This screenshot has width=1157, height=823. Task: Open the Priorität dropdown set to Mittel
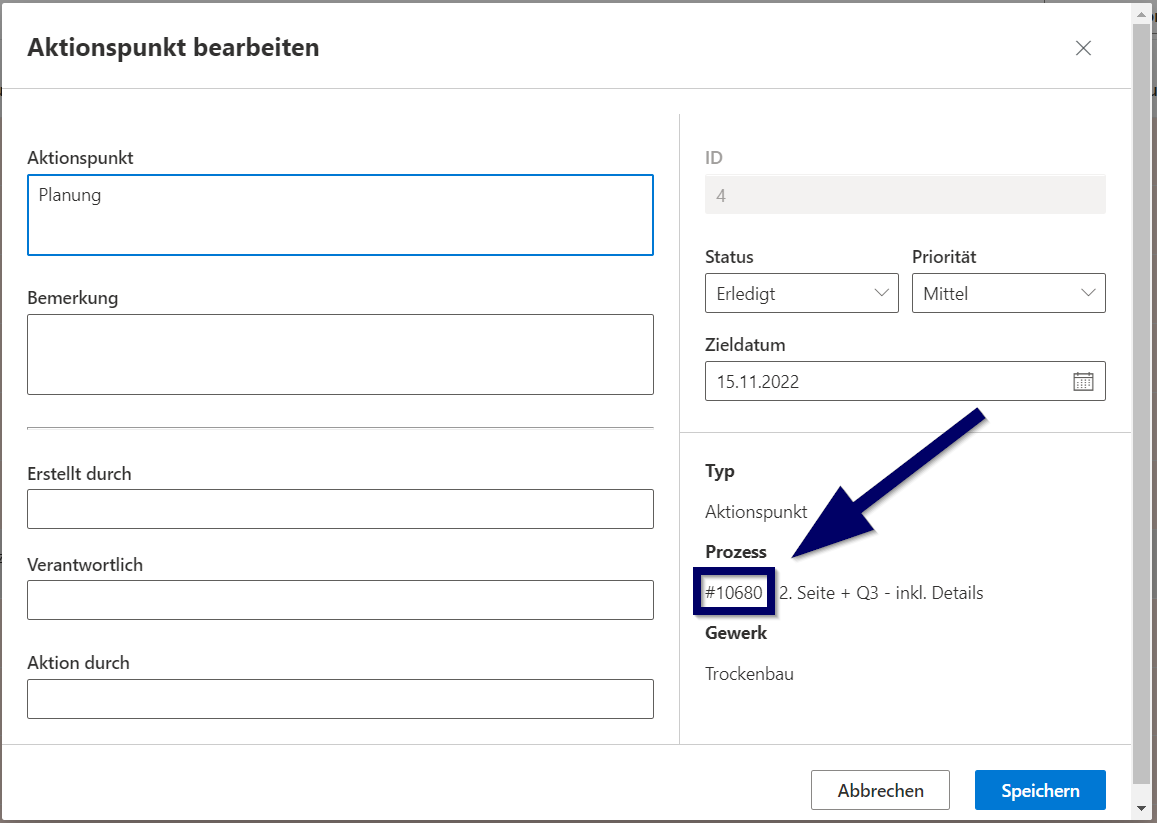click(1008, 293)
